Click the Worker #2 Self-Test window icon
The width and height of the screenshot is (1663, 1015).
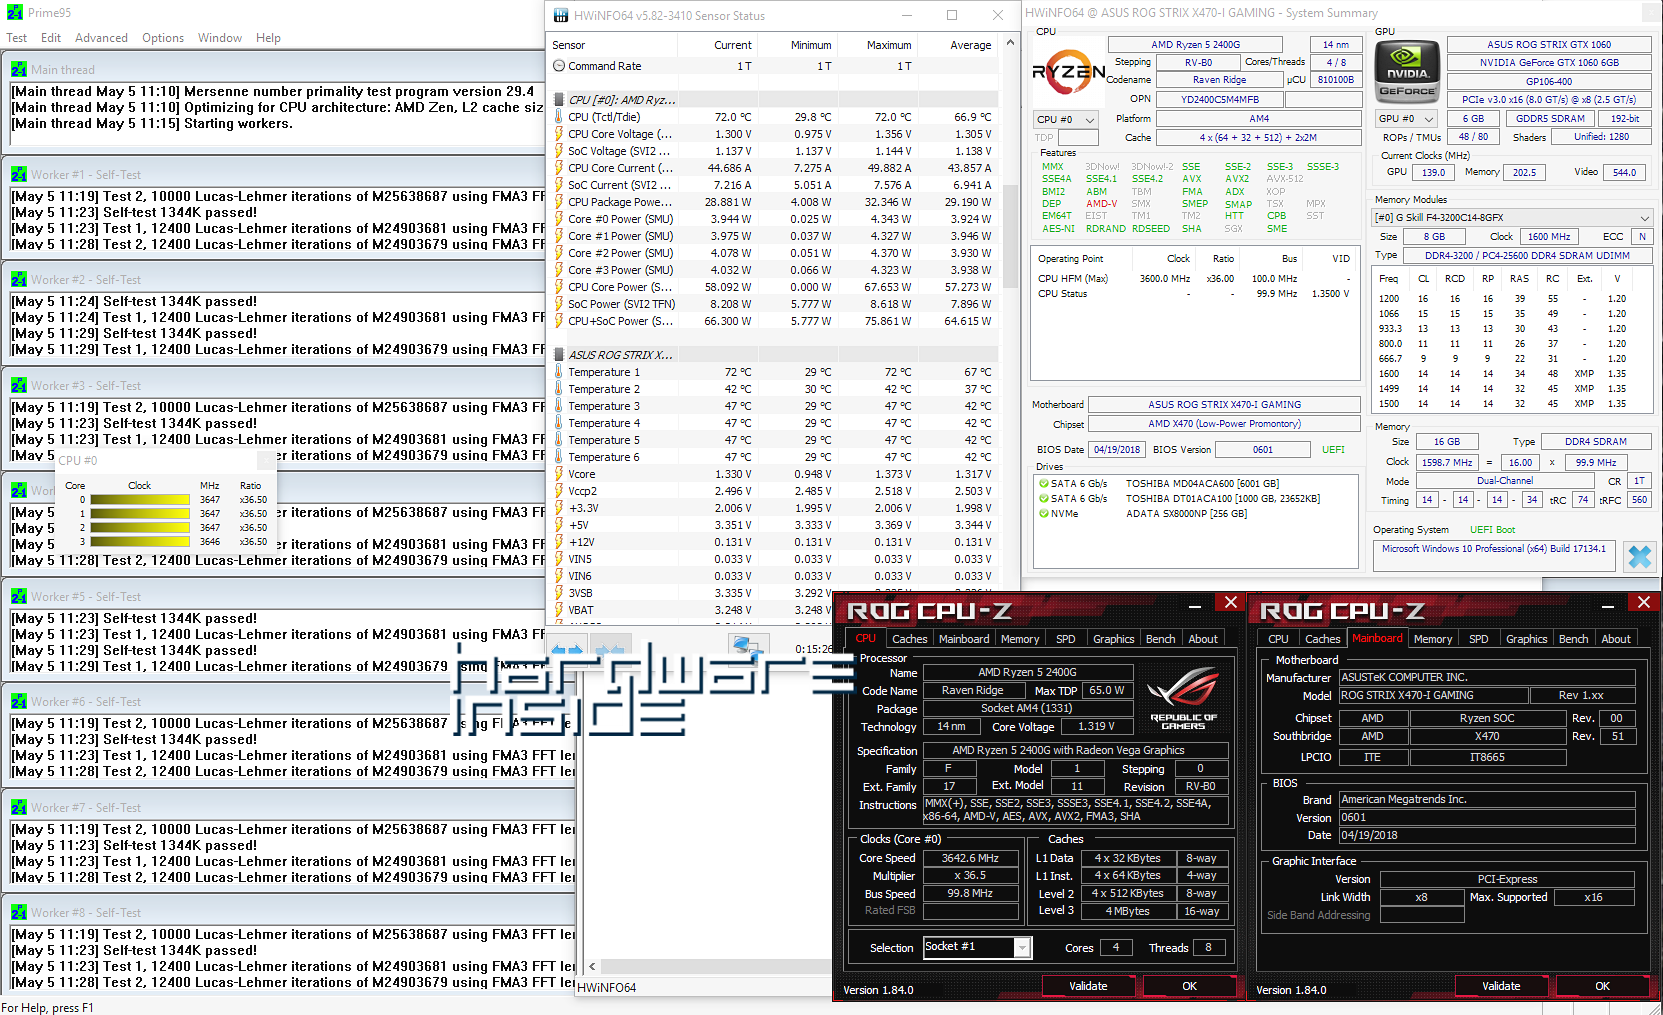tap(19, 279)
